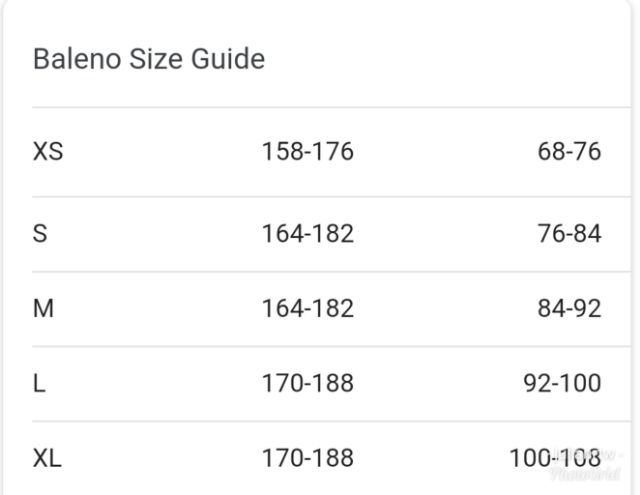Click the 170-188 value in L row

(307, 383)
